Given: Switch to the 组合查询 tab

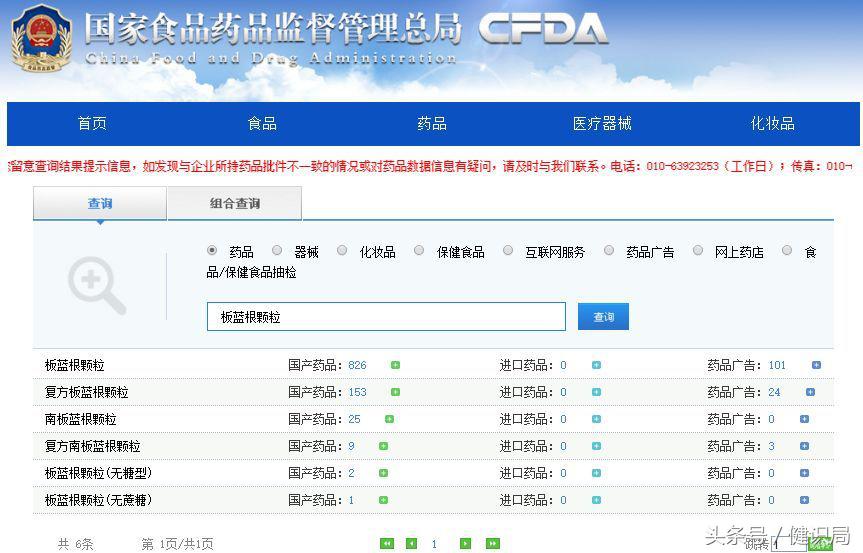Looking at the screenshot, I should click(x=234, y=204).
